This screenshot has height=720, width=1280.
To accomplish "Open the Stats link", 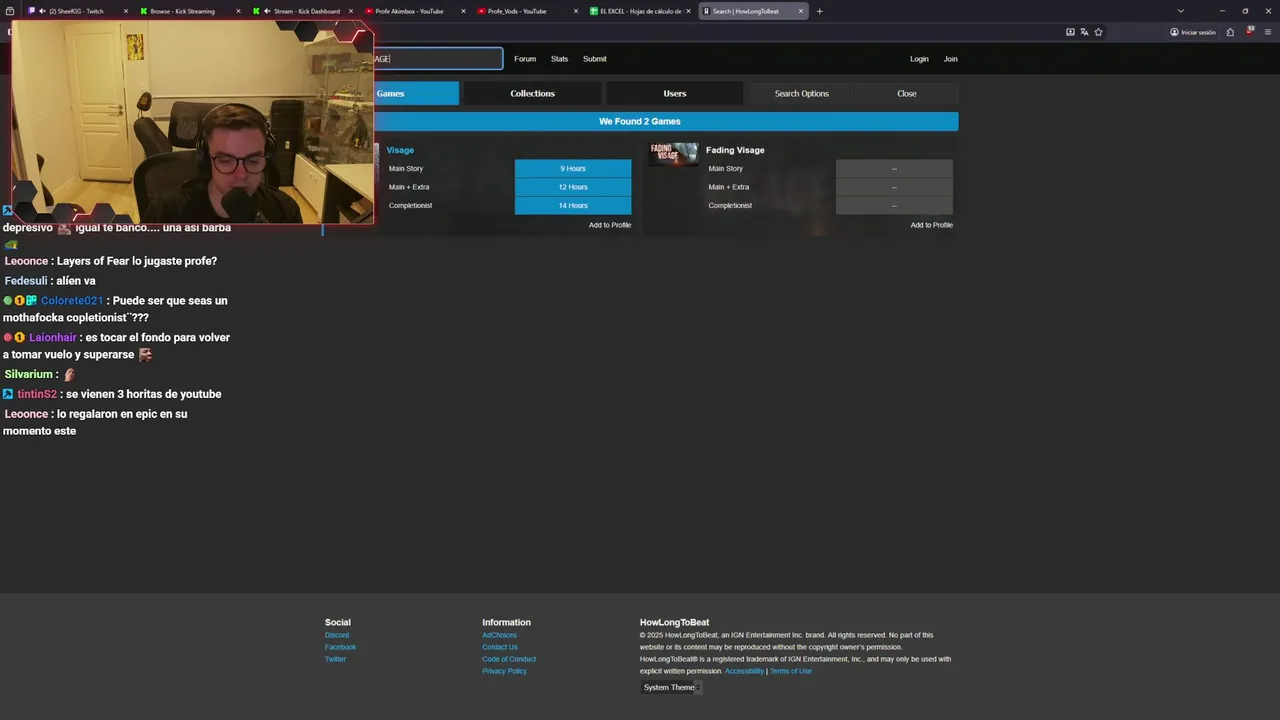I will (559, 59).
